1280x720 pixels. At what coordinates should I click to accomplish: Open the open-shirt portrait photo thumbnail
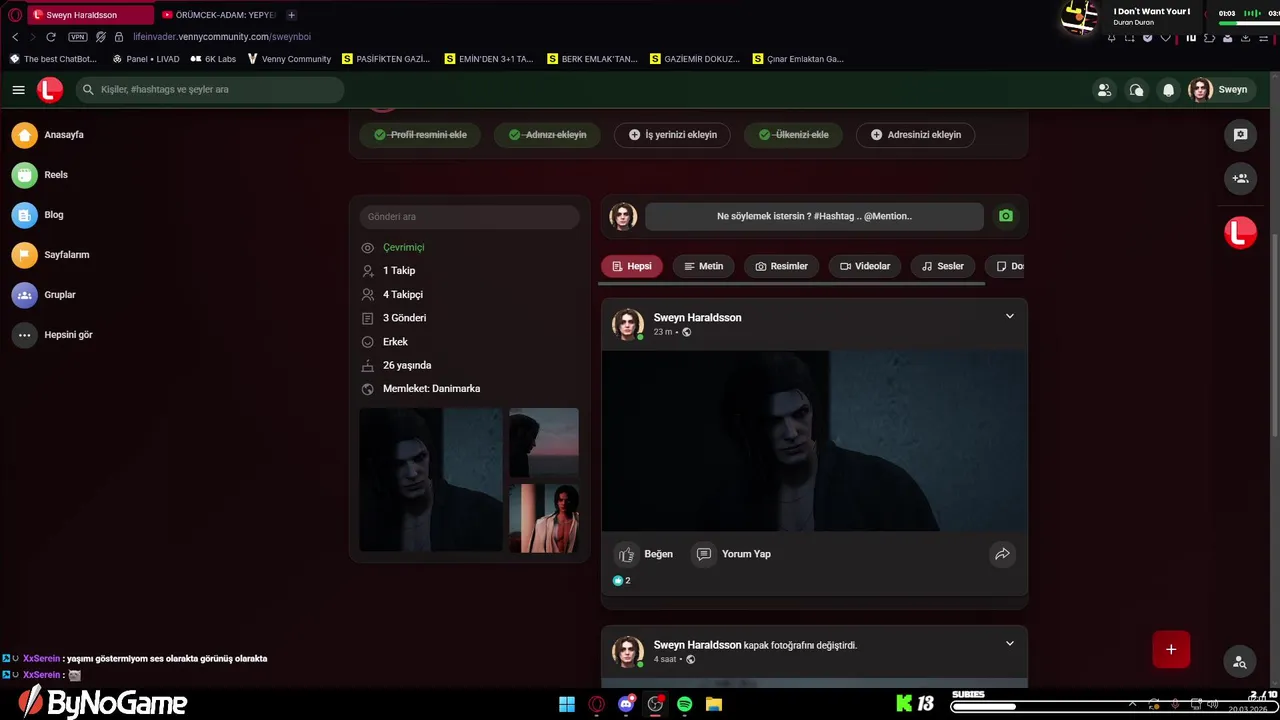click(x=544, y=518)
